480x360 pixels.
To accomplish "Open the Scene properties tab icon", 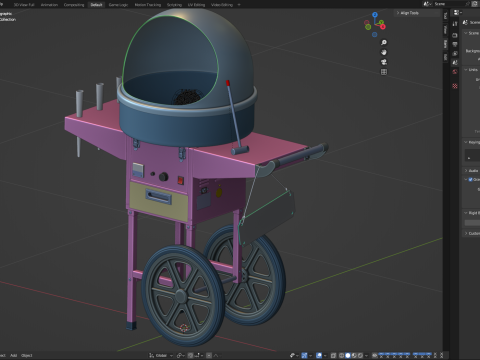I will click(455, 62).
